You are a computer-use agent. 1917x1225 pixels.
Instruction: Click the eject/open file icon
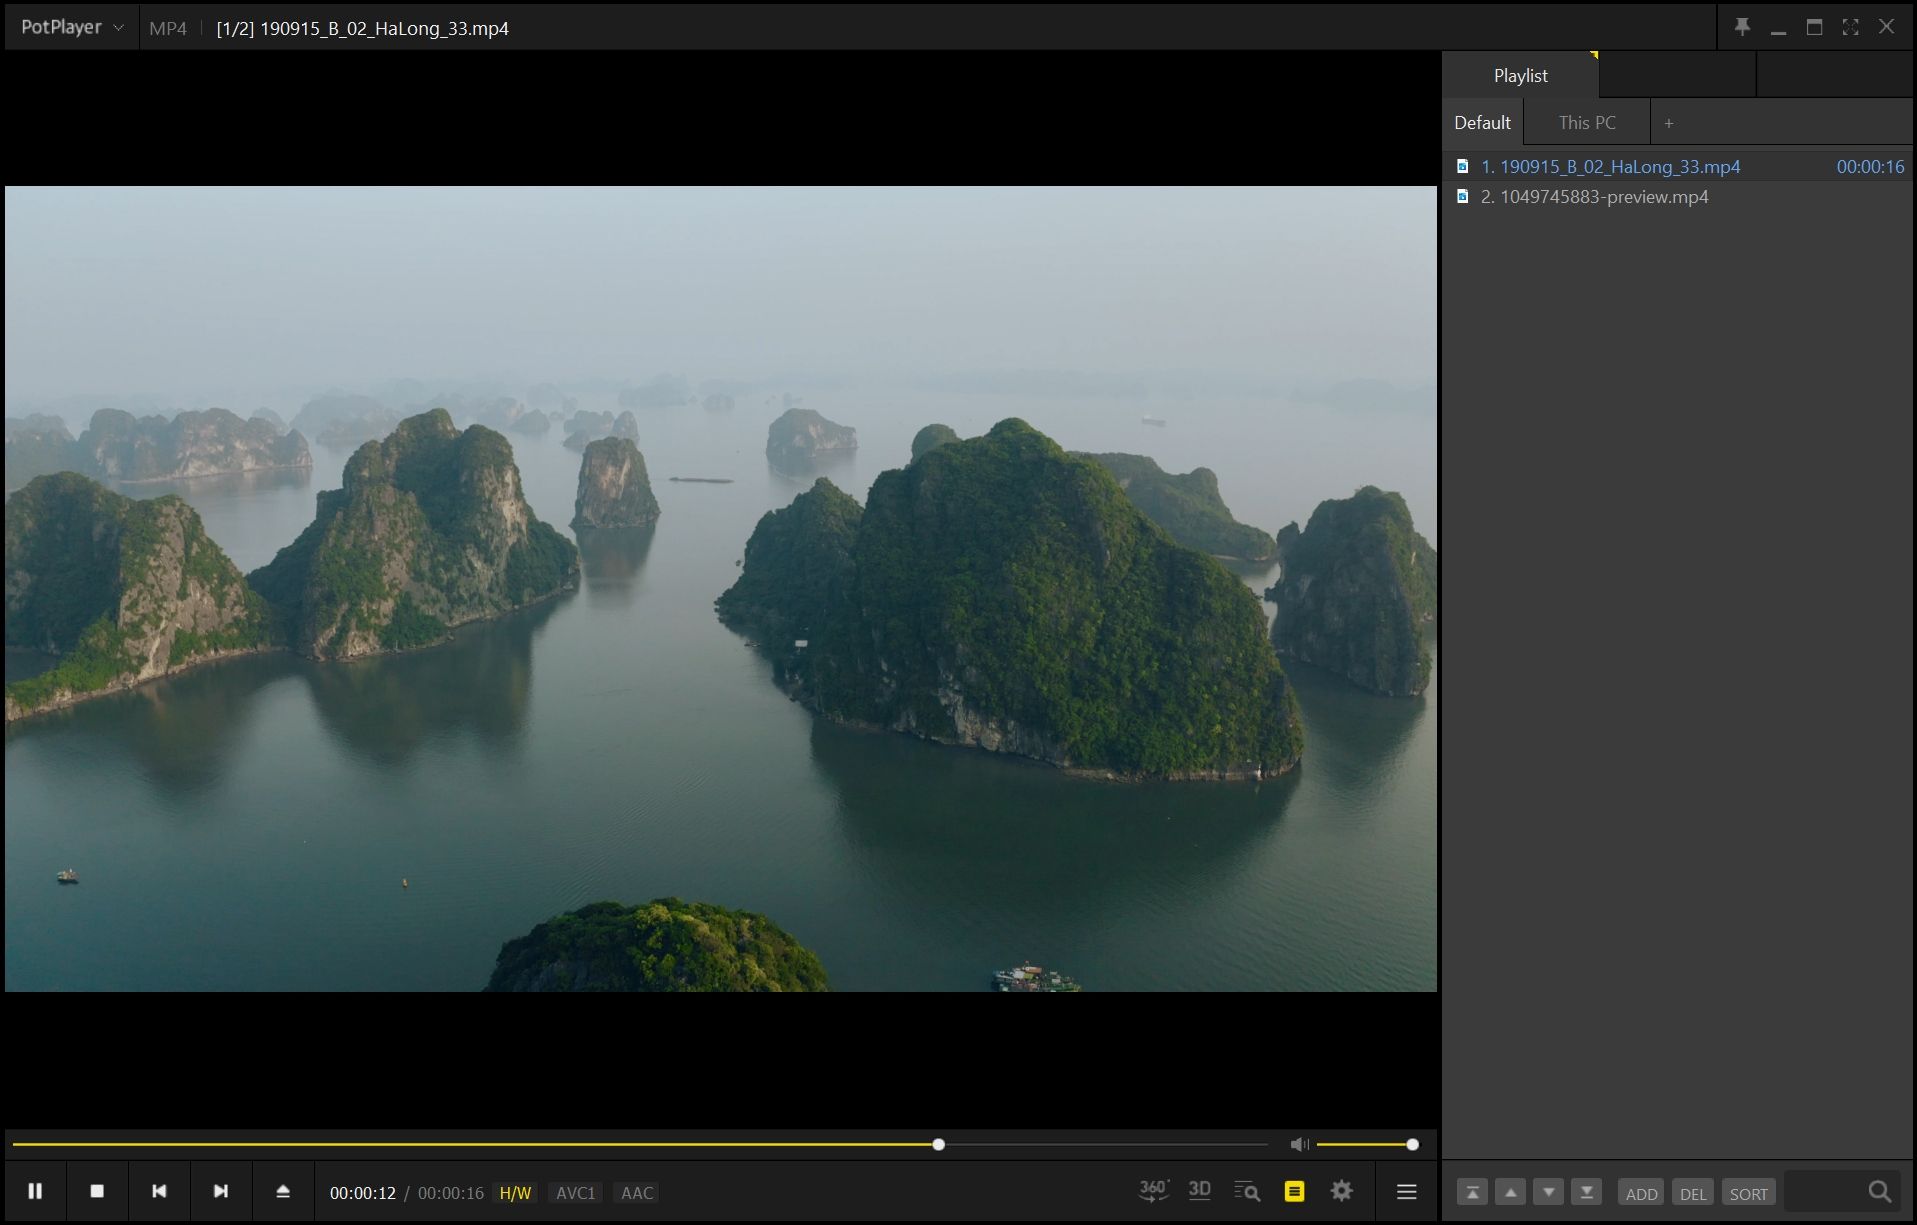pyautogui.click(x=283, y=1191)
